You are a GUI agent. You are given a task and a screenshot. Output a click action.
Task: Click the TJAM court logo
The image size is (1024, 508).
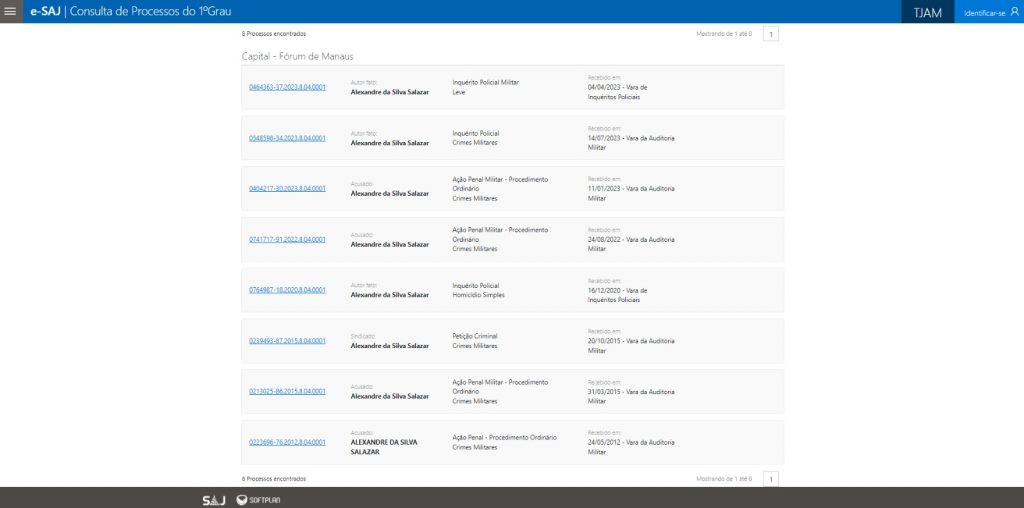click(x=927, y=12)
